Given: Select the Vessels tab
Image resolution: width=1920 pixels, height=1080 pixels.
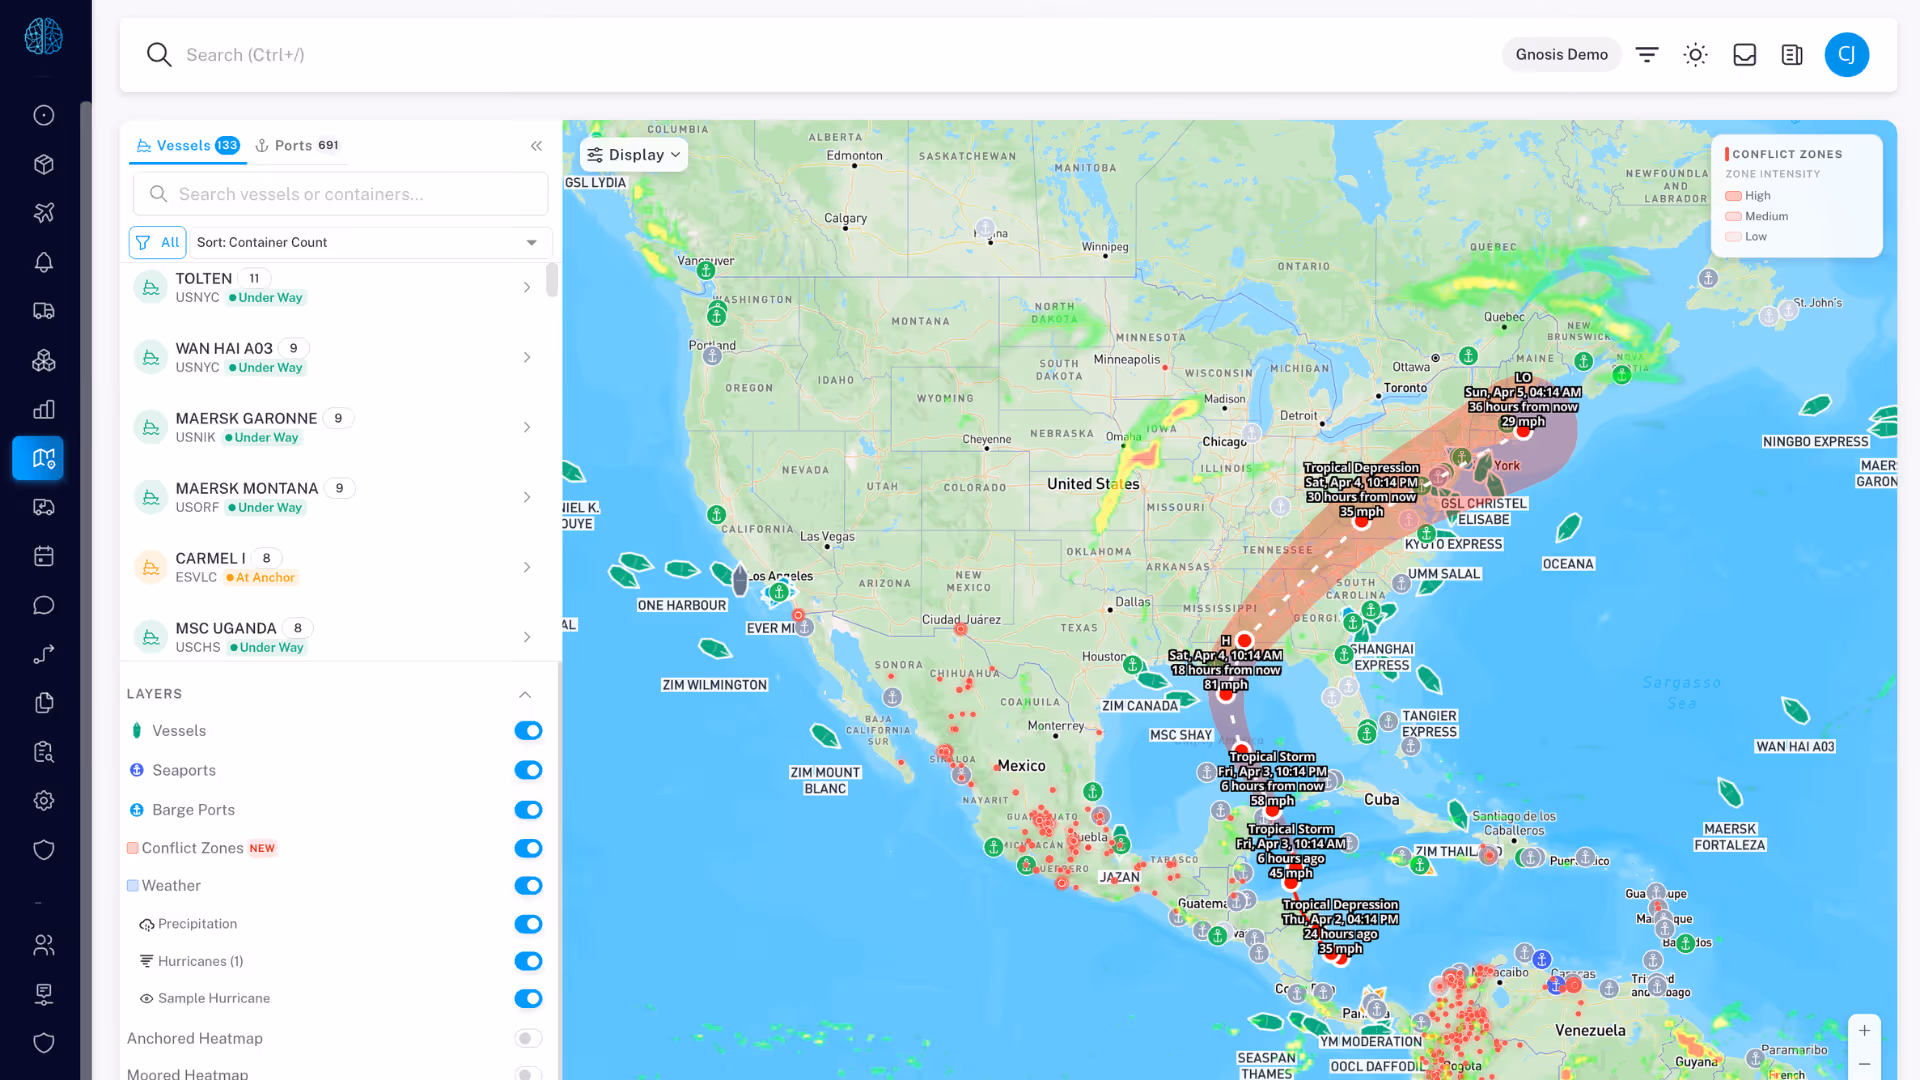Looking at the screenshot, I should click(187, 146).
